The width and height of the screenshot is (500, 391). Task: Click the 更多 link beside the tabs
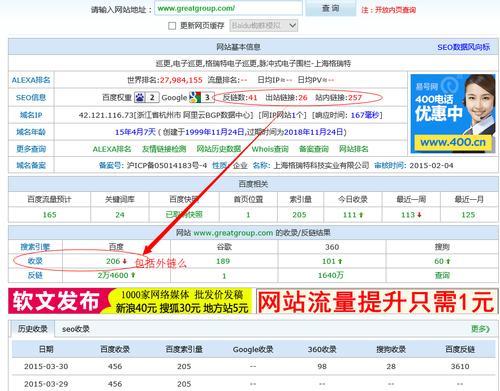[480, 329]
